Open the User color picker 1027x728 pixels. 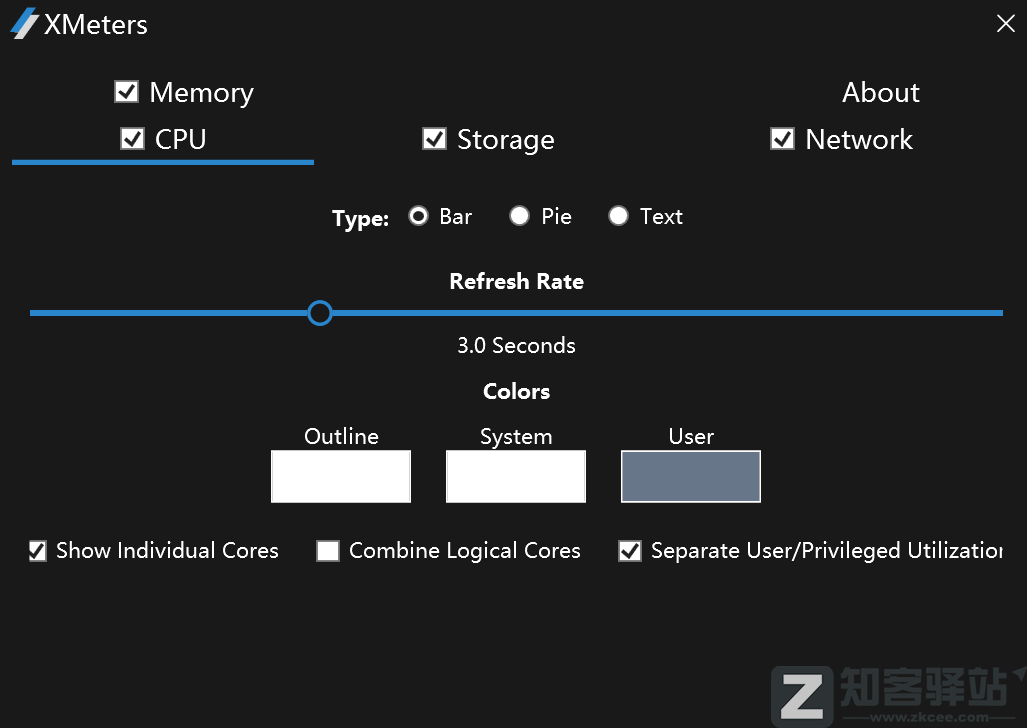690,476
